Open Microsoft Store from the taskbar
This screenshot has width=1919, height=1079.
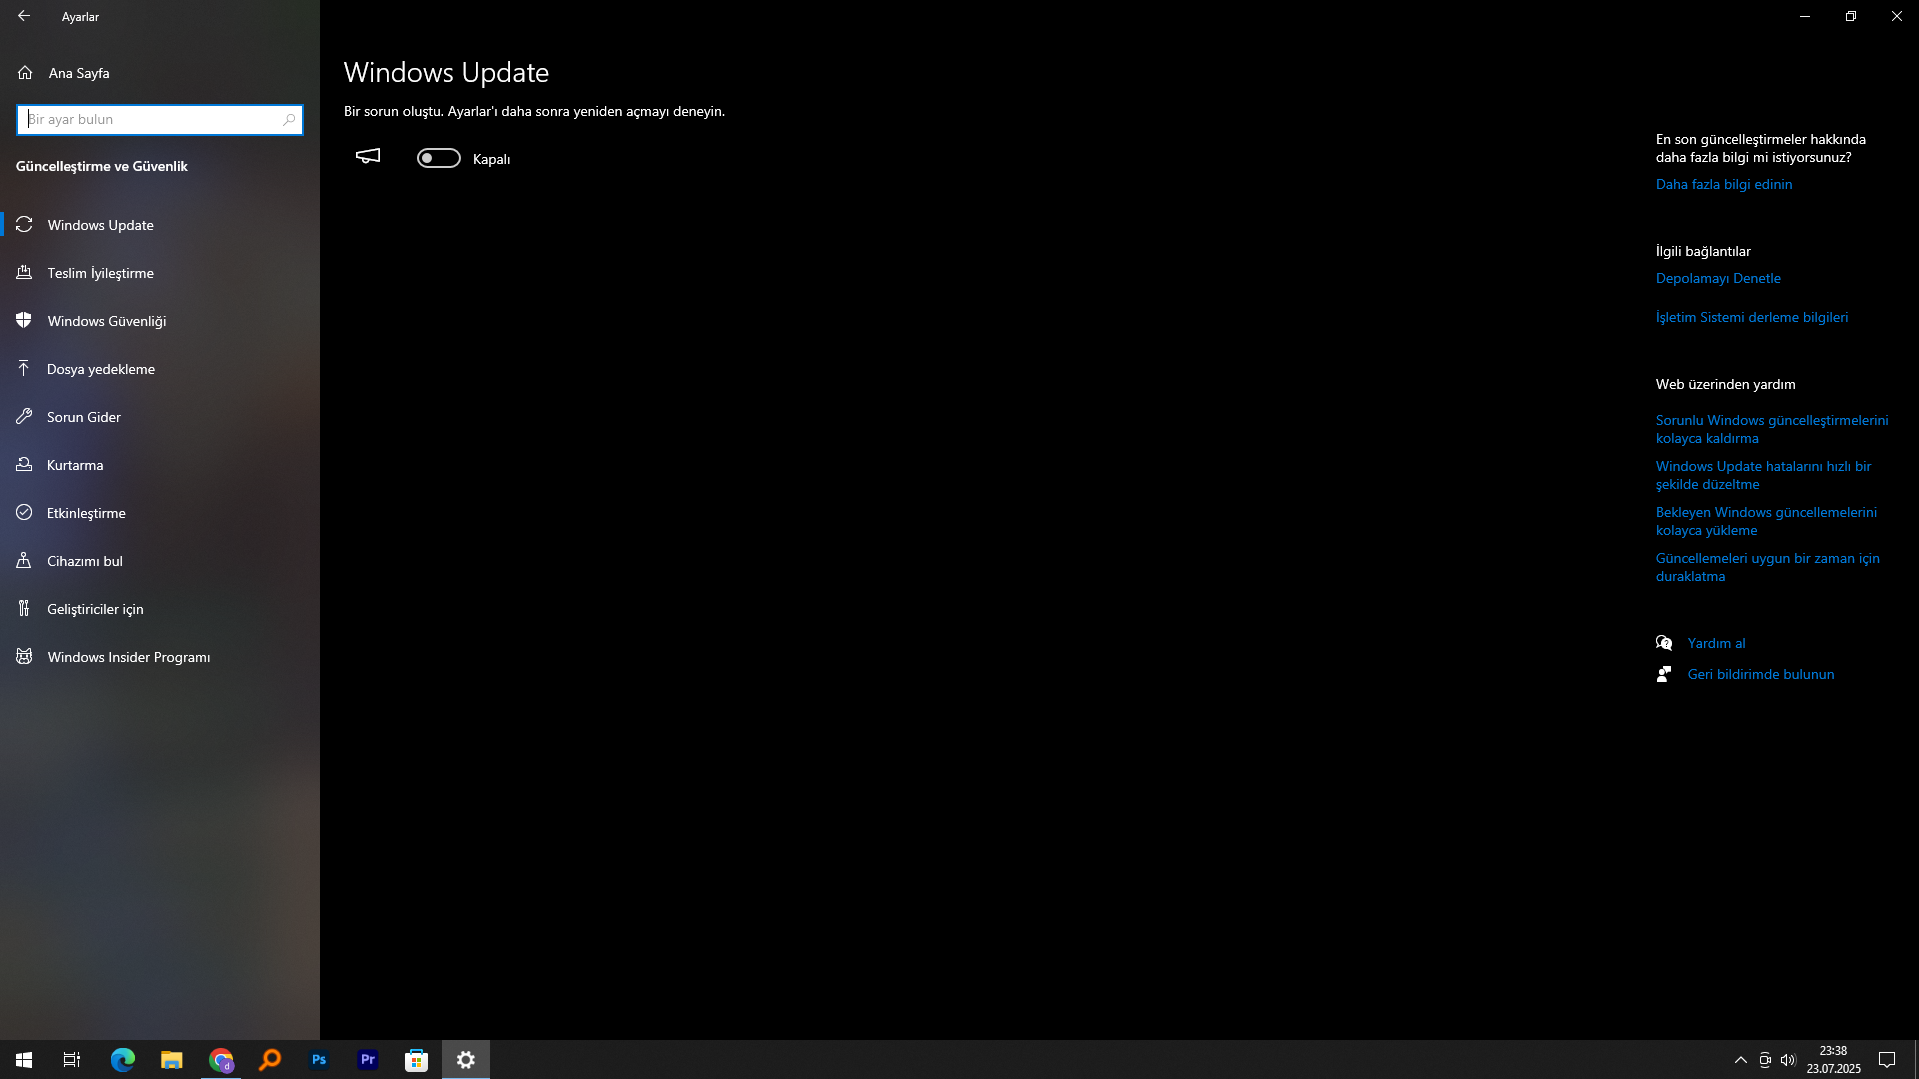(x=417, y=1060)
